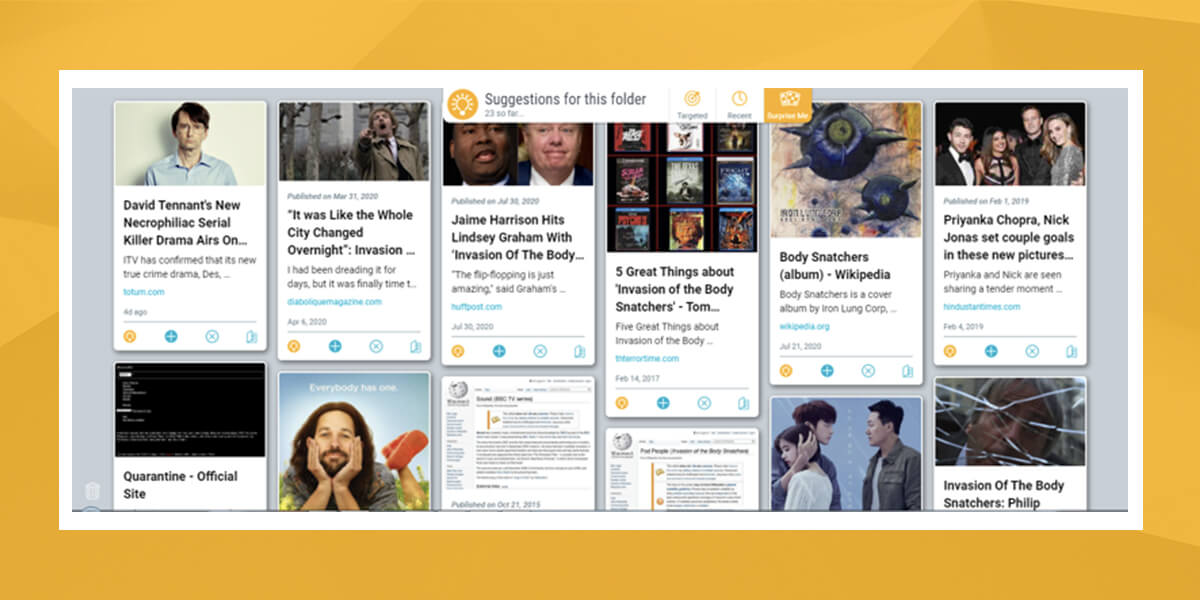Open 'Priyanka Chopra, Nick Jonas set couple goals' title
This screenshot has width=1200, height=600.
point(1008,238)
